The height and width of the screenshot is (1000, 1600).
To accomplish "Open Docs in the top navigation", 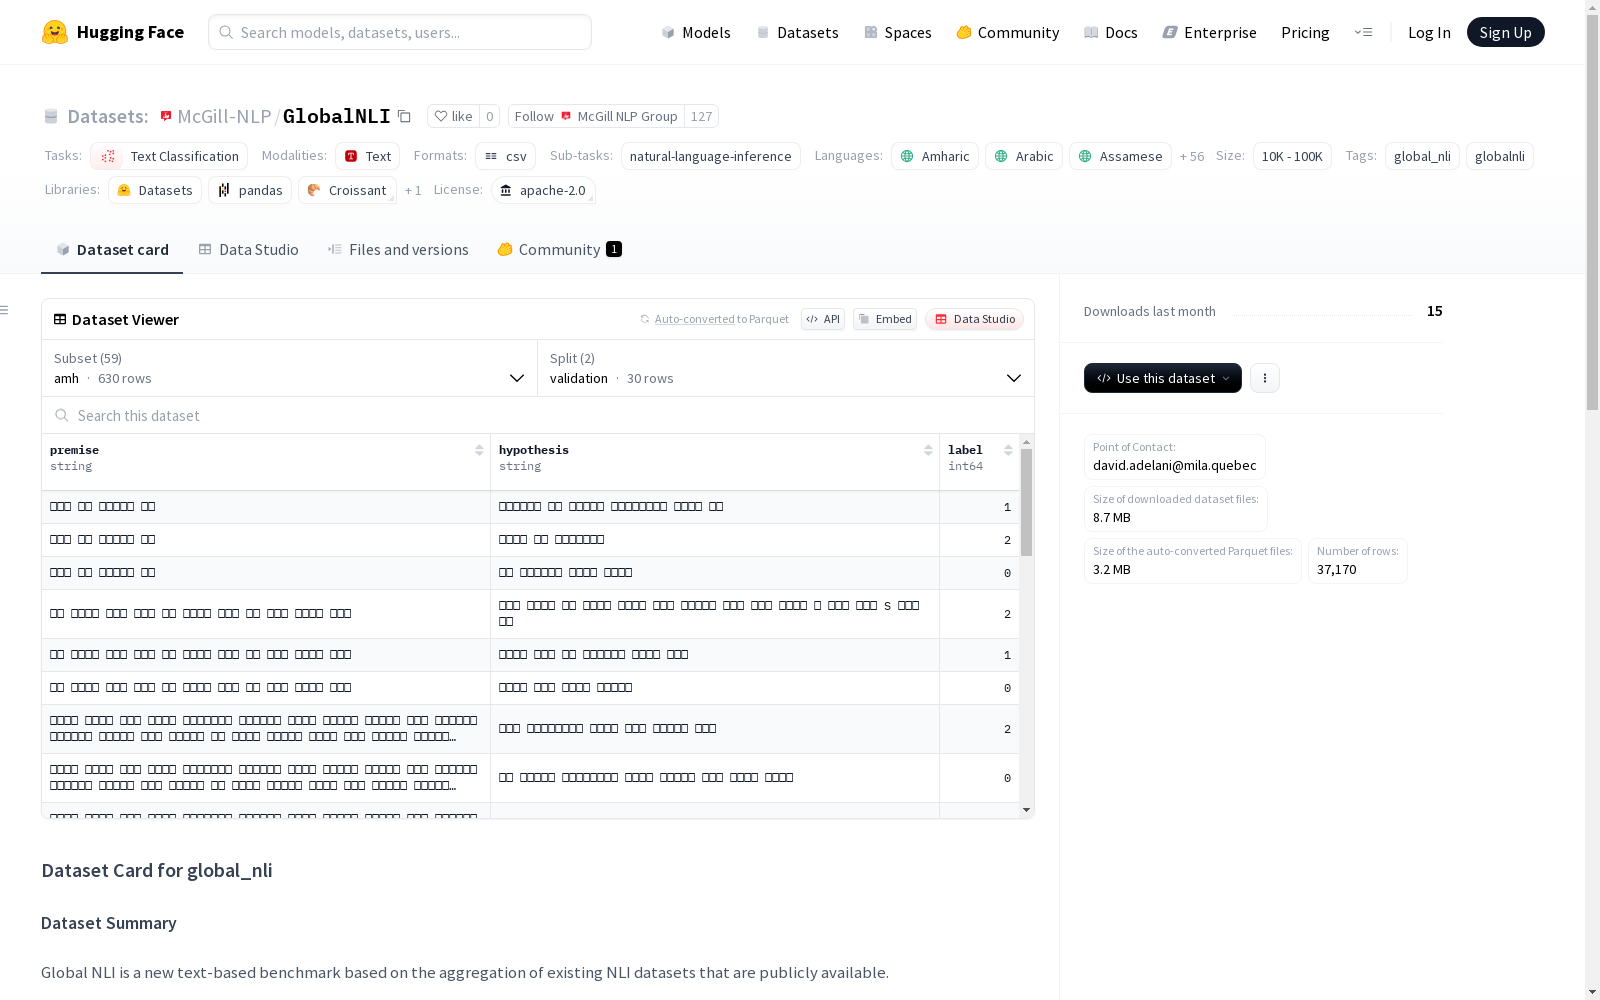I will point(1111,32).
